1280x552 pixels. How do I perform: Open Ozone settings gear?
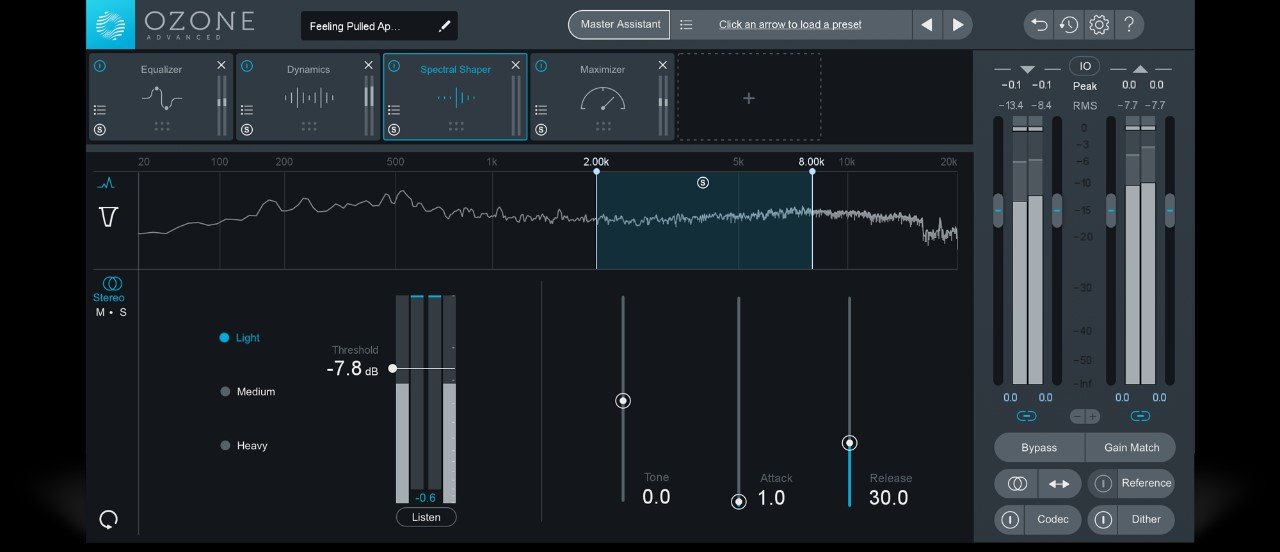click(x=1099, y=24)
